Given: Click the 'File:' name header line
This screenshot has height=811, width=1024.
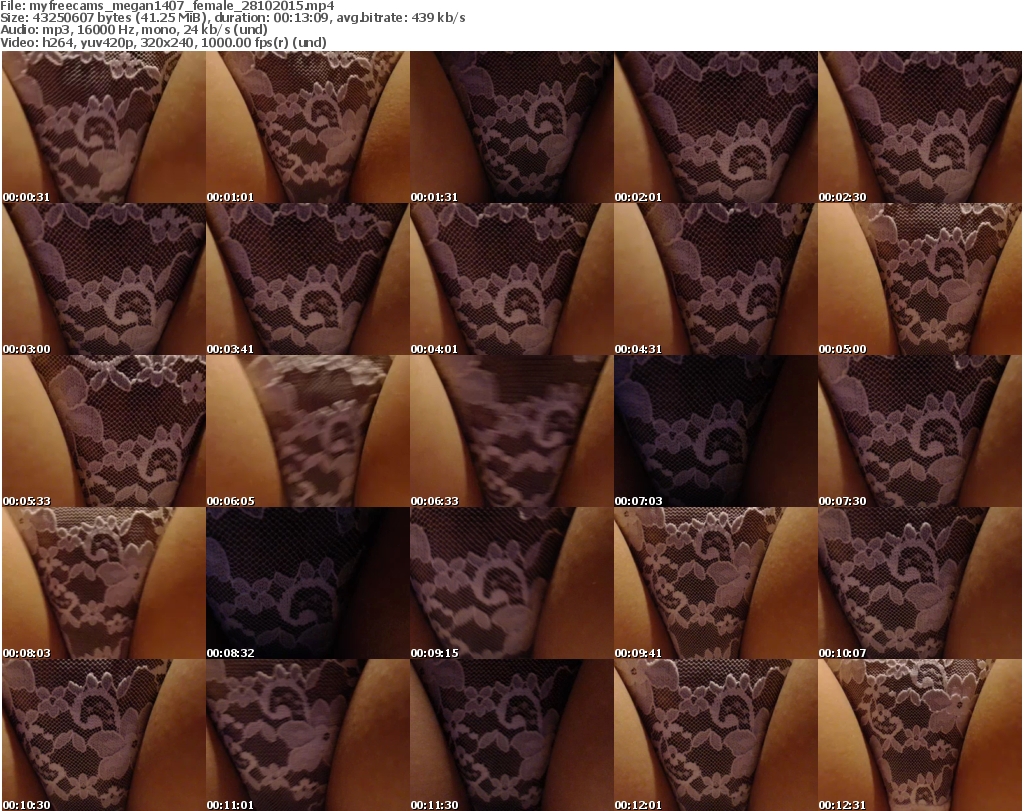Looking at the screenshot, I should [x=167, y=6].
